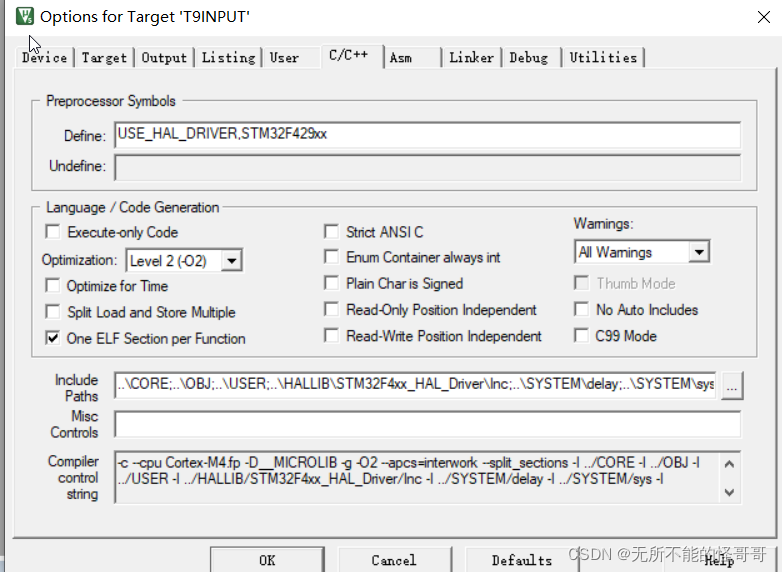Enable Read-Only Position Independent

click(x=331, y=309)
